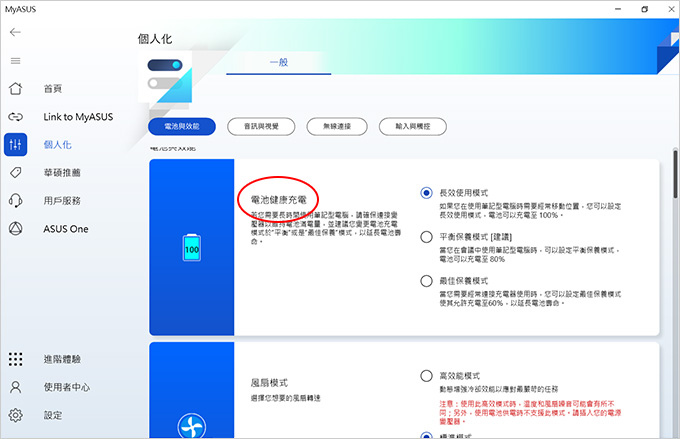The width and height of the screenshot is (680, 439).
Task: Go back with the arrow icon
Action: pos(15,32)
